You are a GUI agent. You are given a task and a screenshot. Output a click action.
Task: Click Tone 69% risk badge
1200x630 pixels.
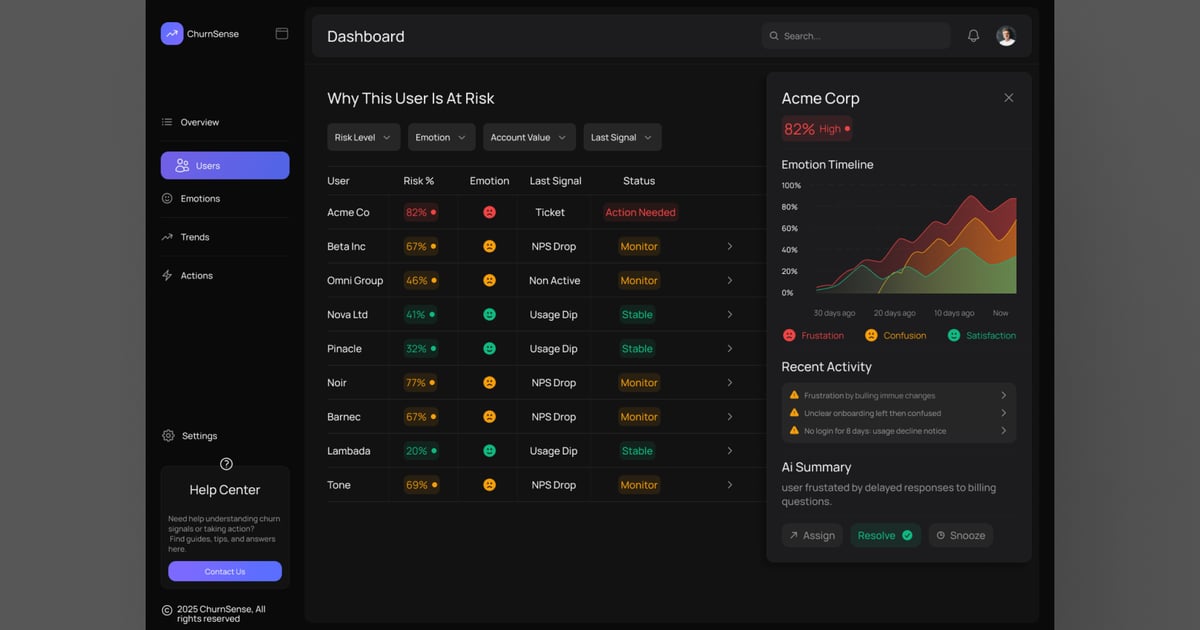(x=421, y=484)
